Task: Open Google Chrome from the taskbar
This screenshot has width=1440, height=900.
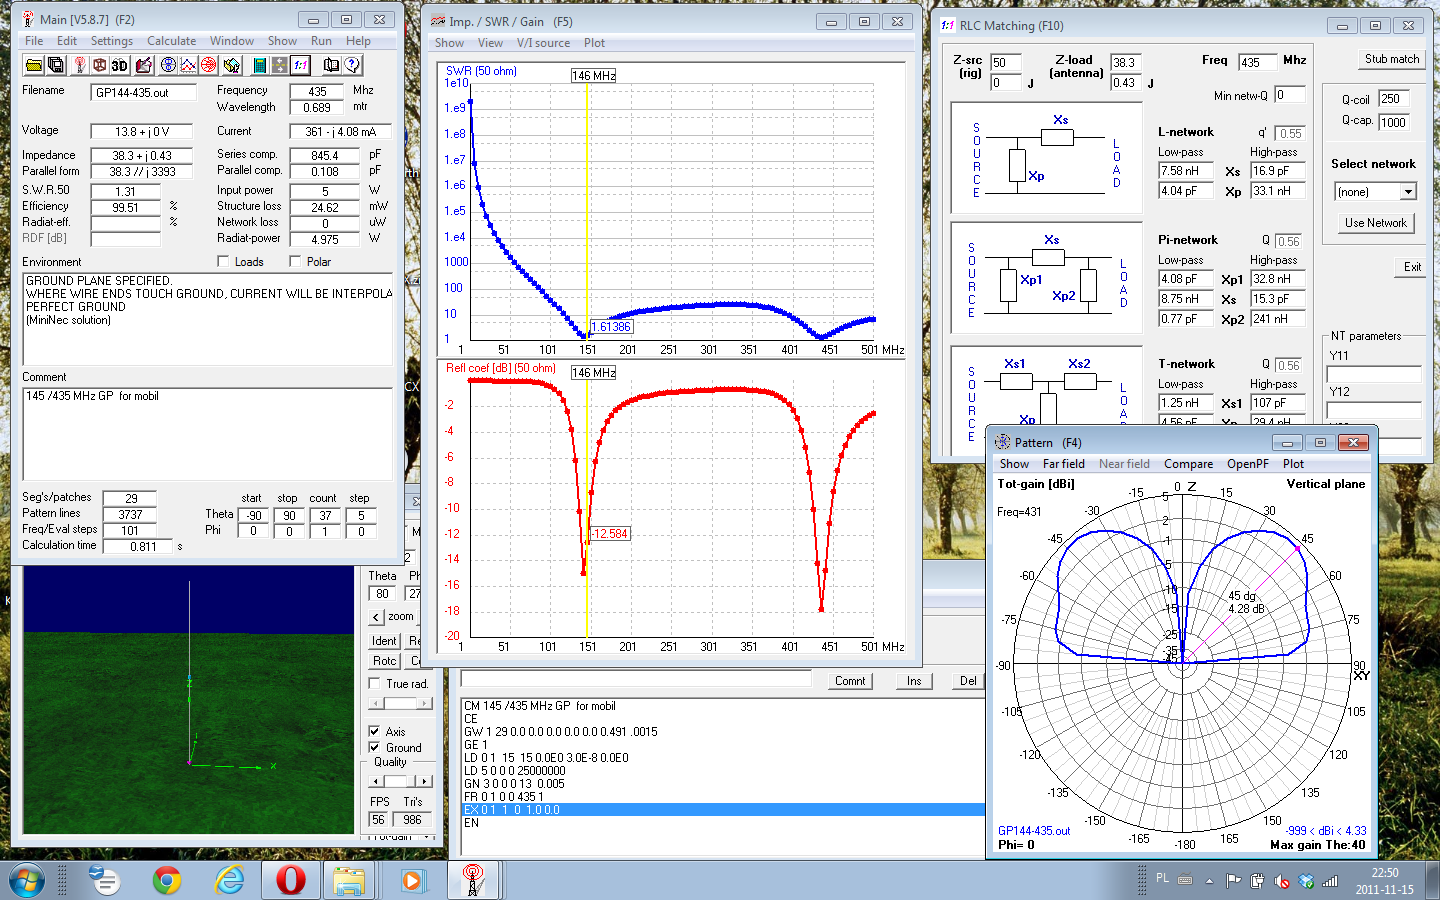Action: 167,880
